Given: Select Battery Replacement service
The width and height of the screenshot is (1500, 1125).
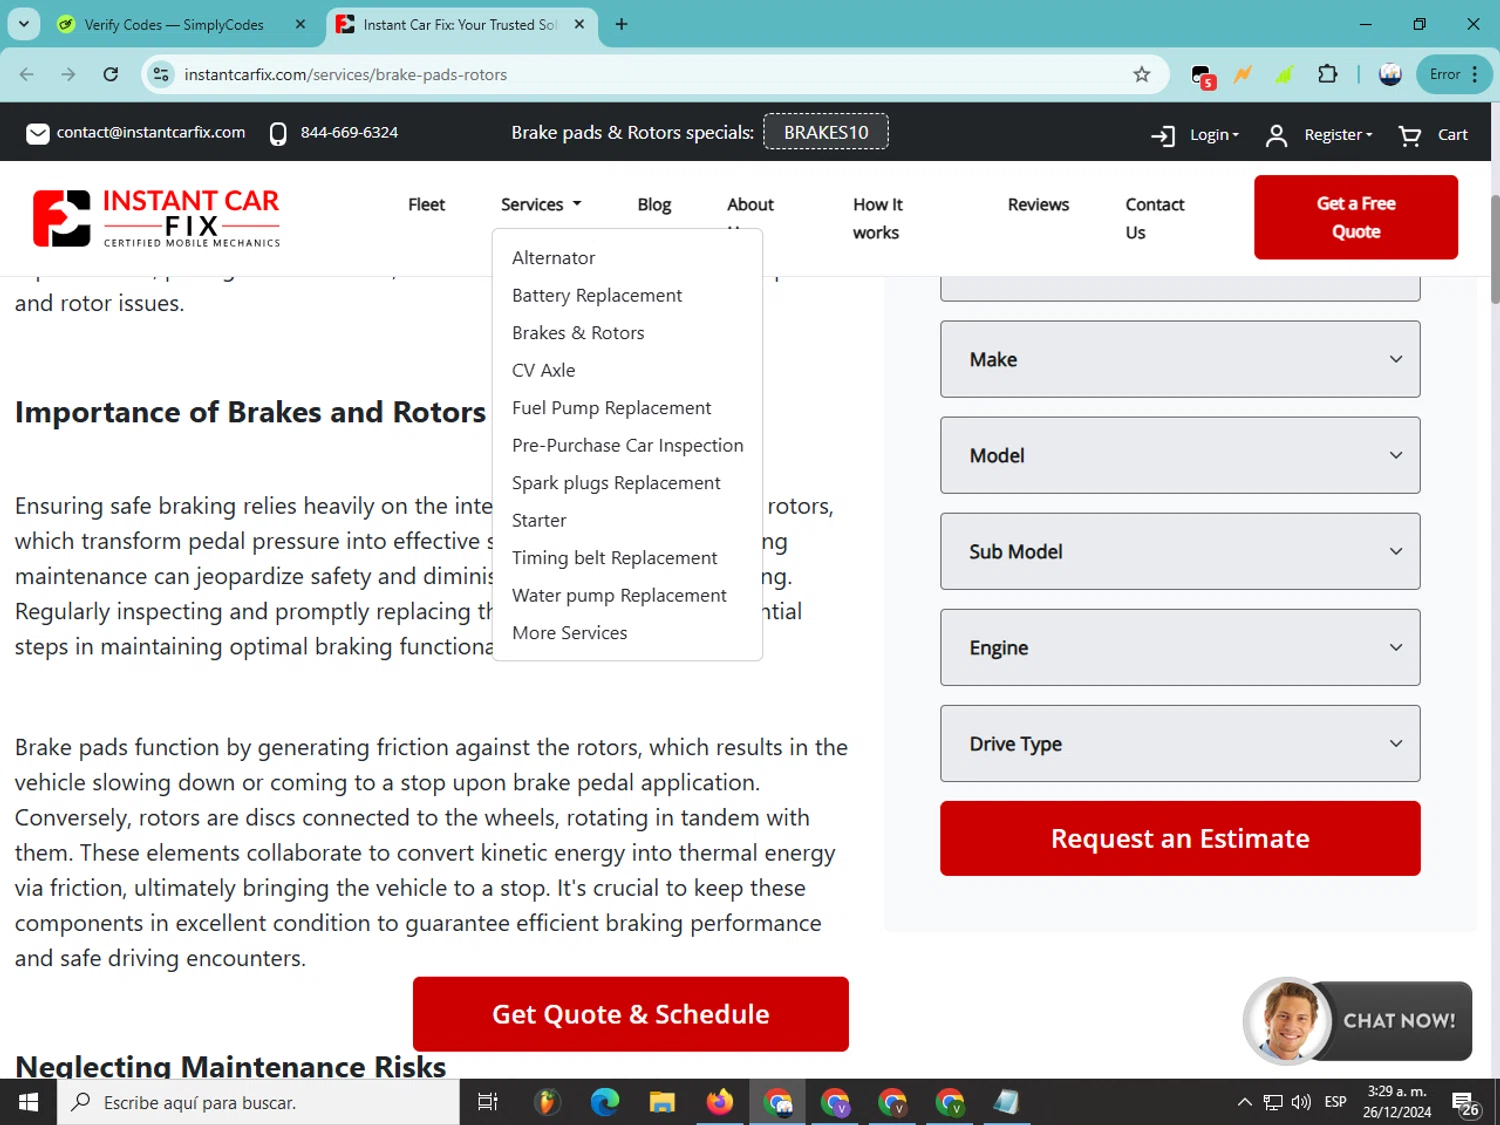Looking at the screenshot, I should coord(597,295).
